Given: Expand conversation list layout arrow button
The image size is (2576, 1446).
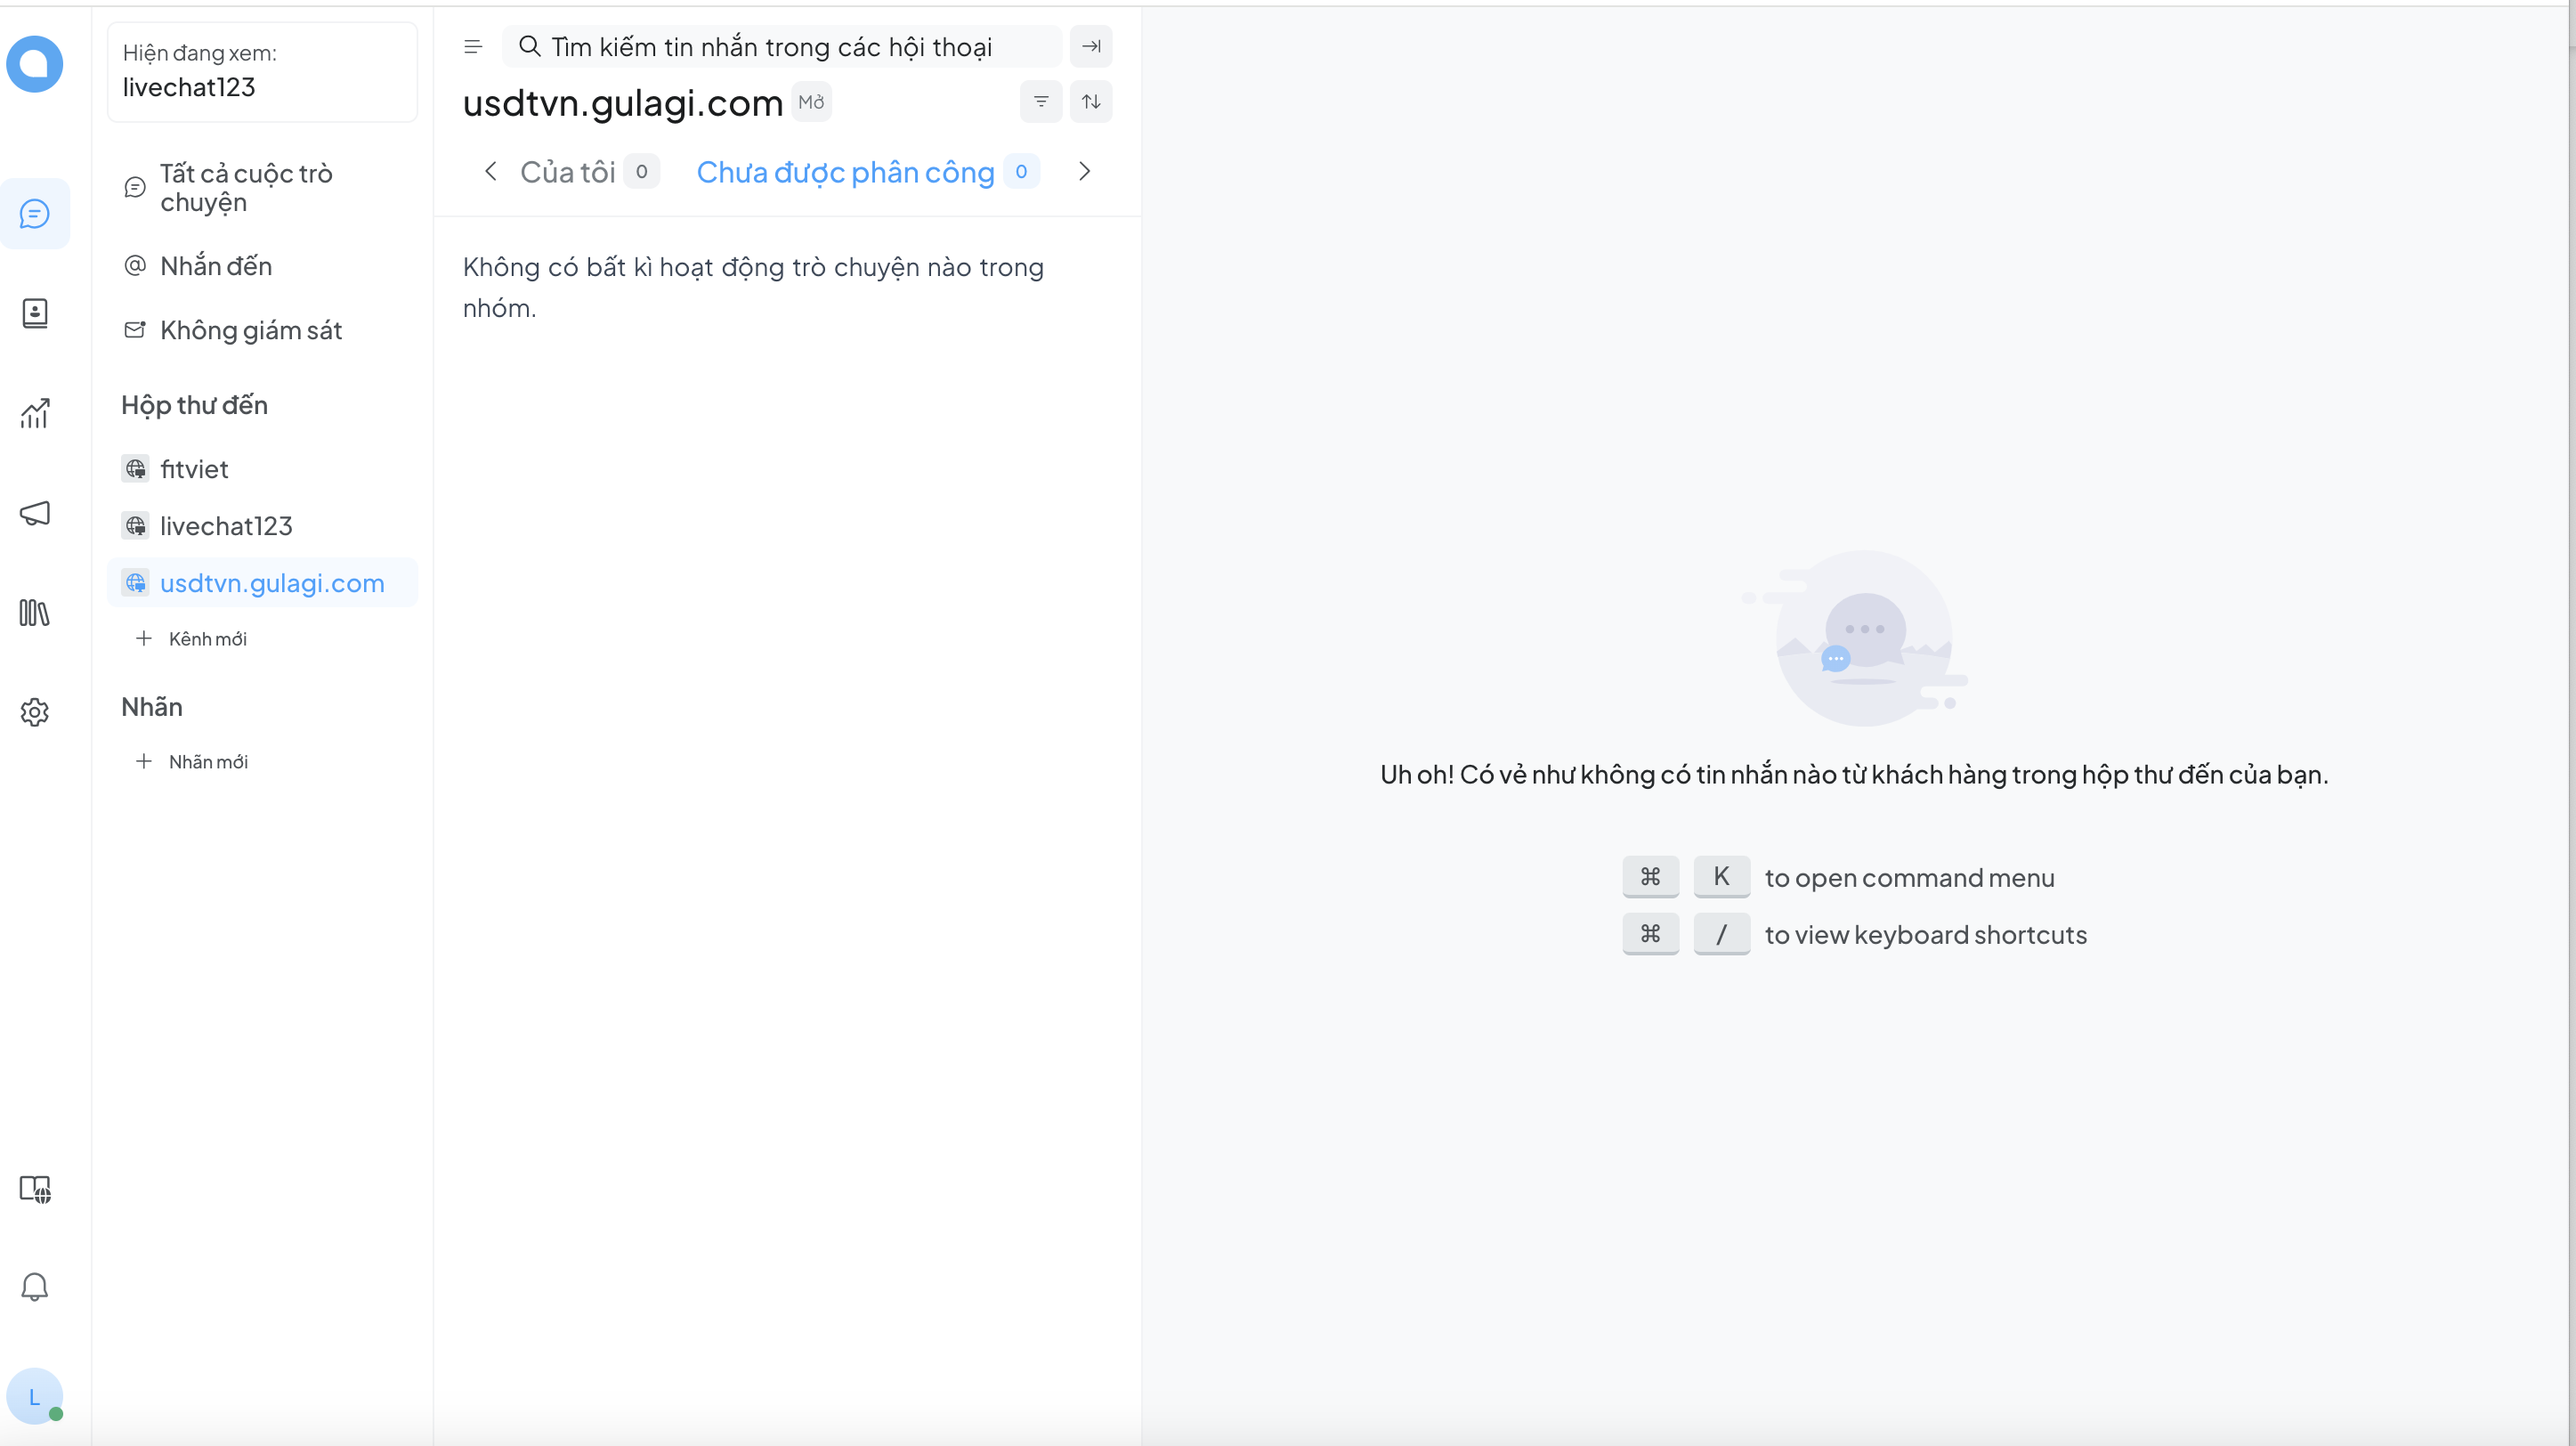Looking at the screenshot, I should point(1091,47).
